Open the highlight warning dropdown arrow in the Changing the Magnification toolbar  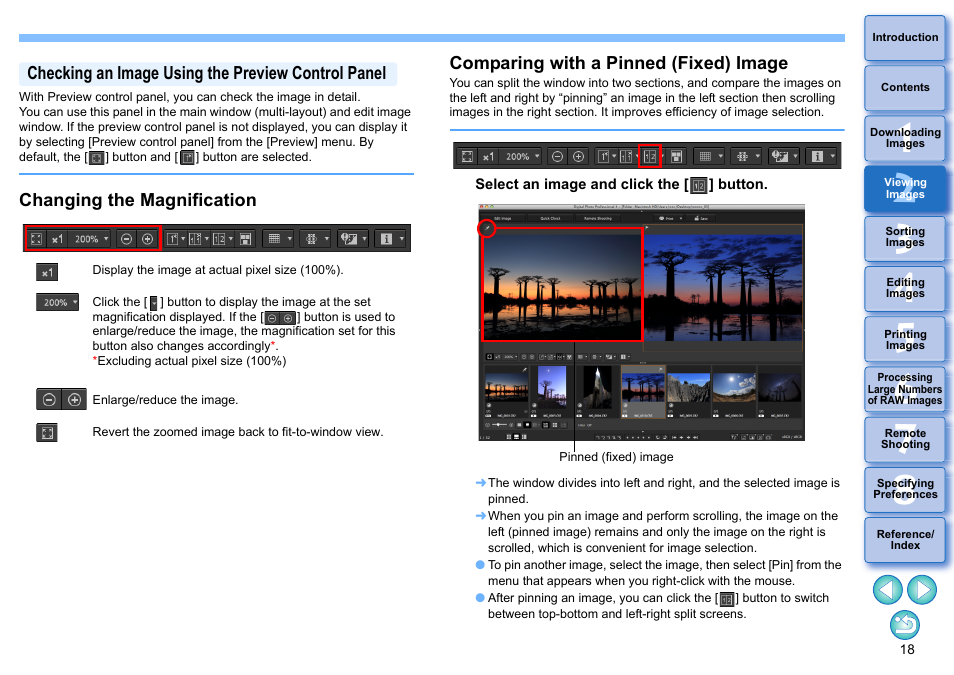[364, 239]
